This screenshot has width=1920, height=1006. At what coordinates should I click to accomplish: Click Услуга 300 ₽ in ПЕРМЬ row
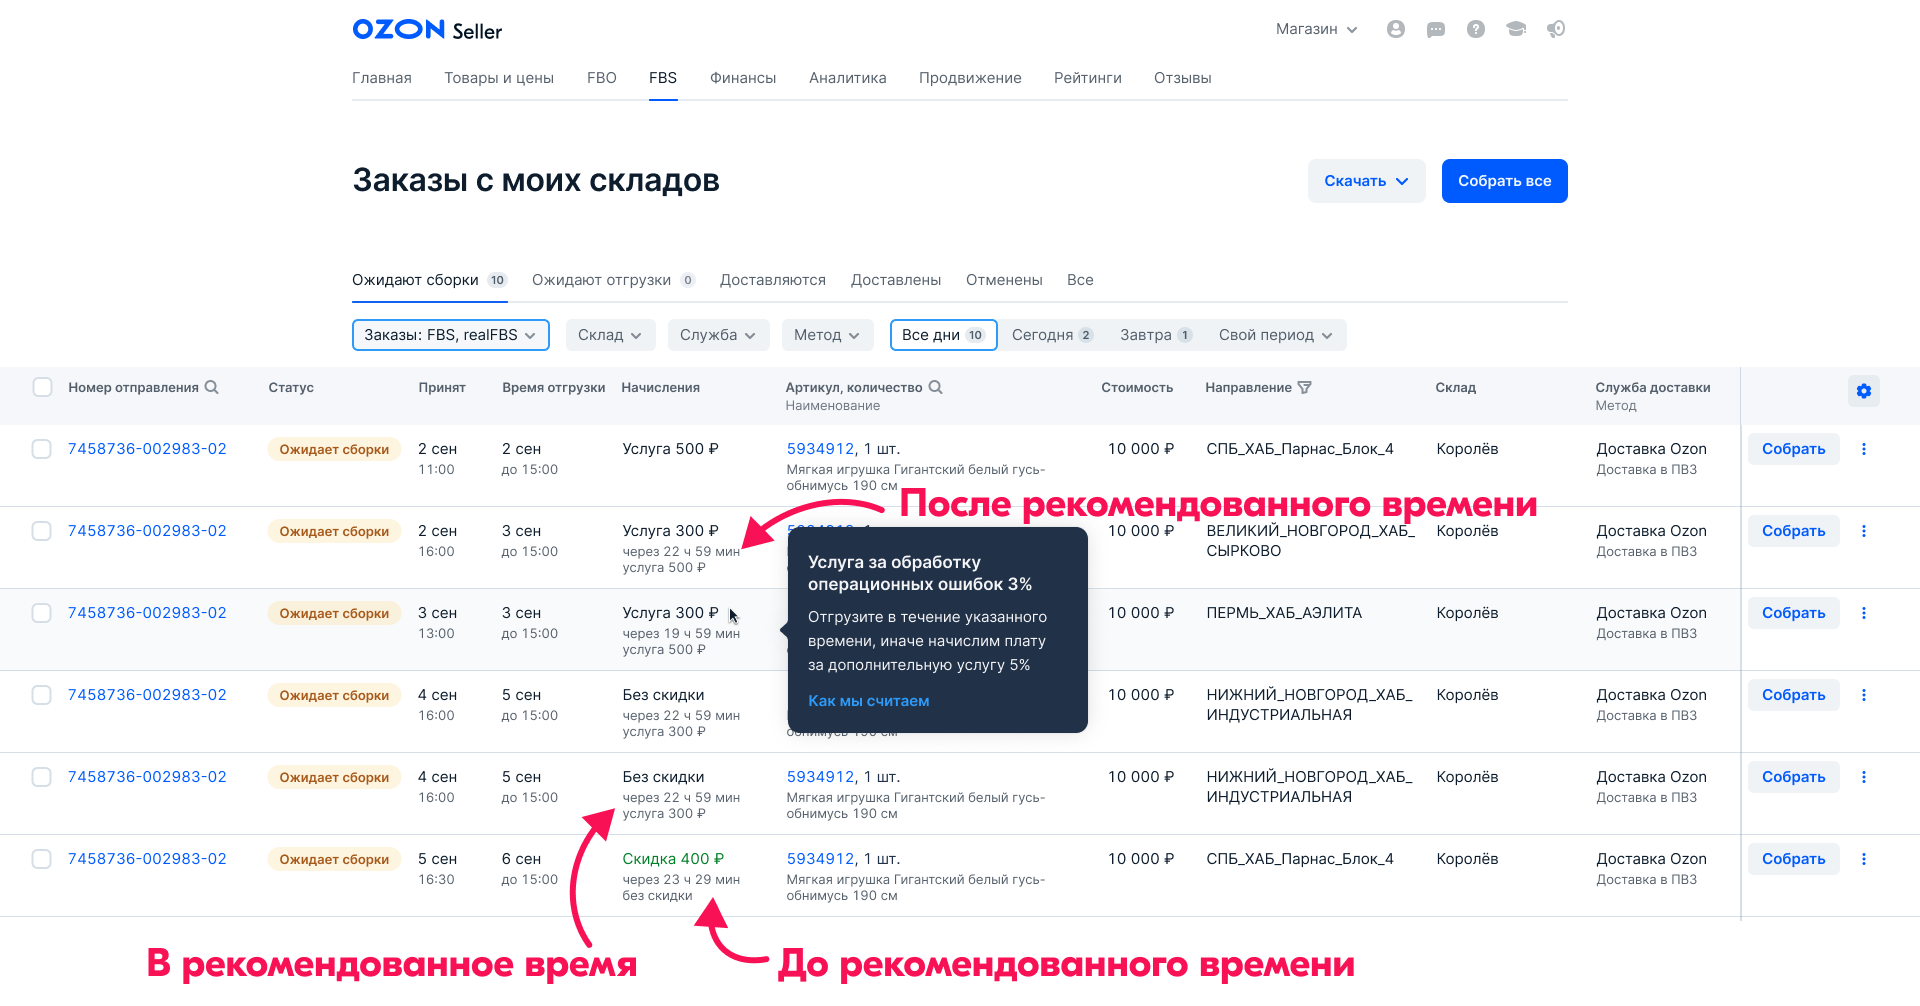(x=671, y=613)
